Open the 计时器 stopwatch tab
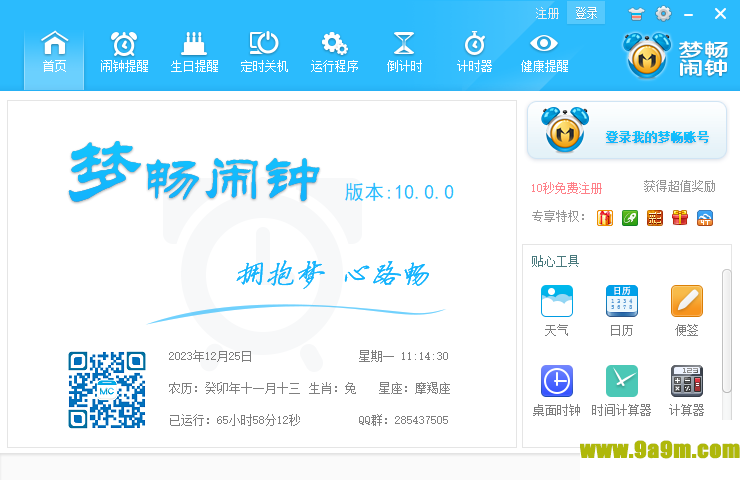 [x=474, y=53]
